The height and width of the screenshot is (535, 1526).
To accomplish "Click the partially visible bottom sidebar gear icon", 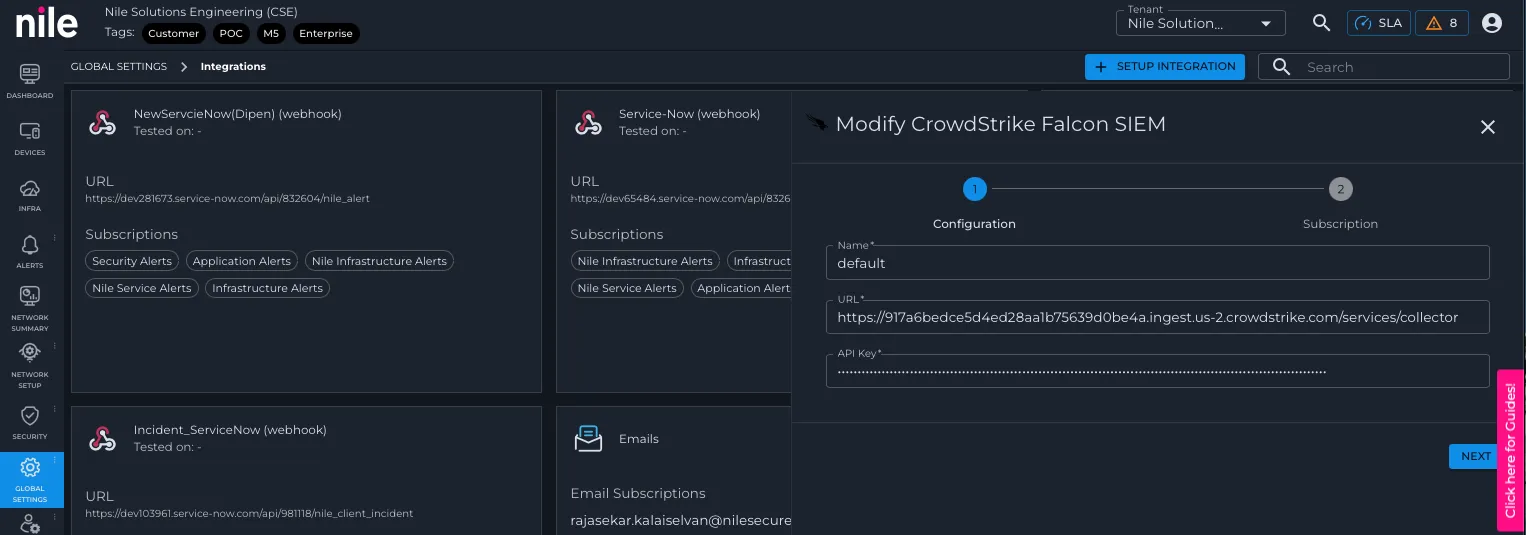I will 30,524.
